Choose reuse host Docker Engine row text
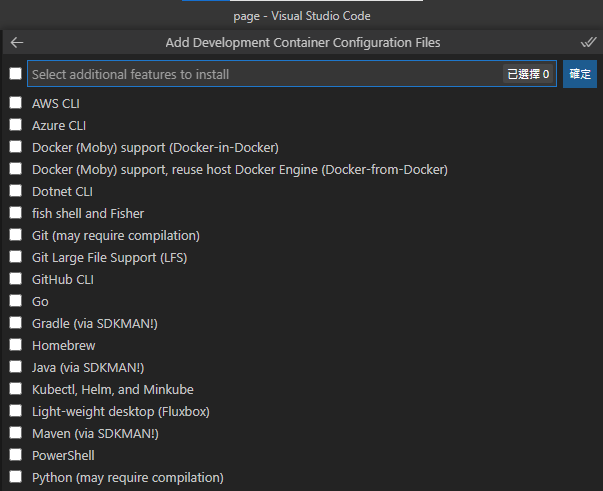 240,170
